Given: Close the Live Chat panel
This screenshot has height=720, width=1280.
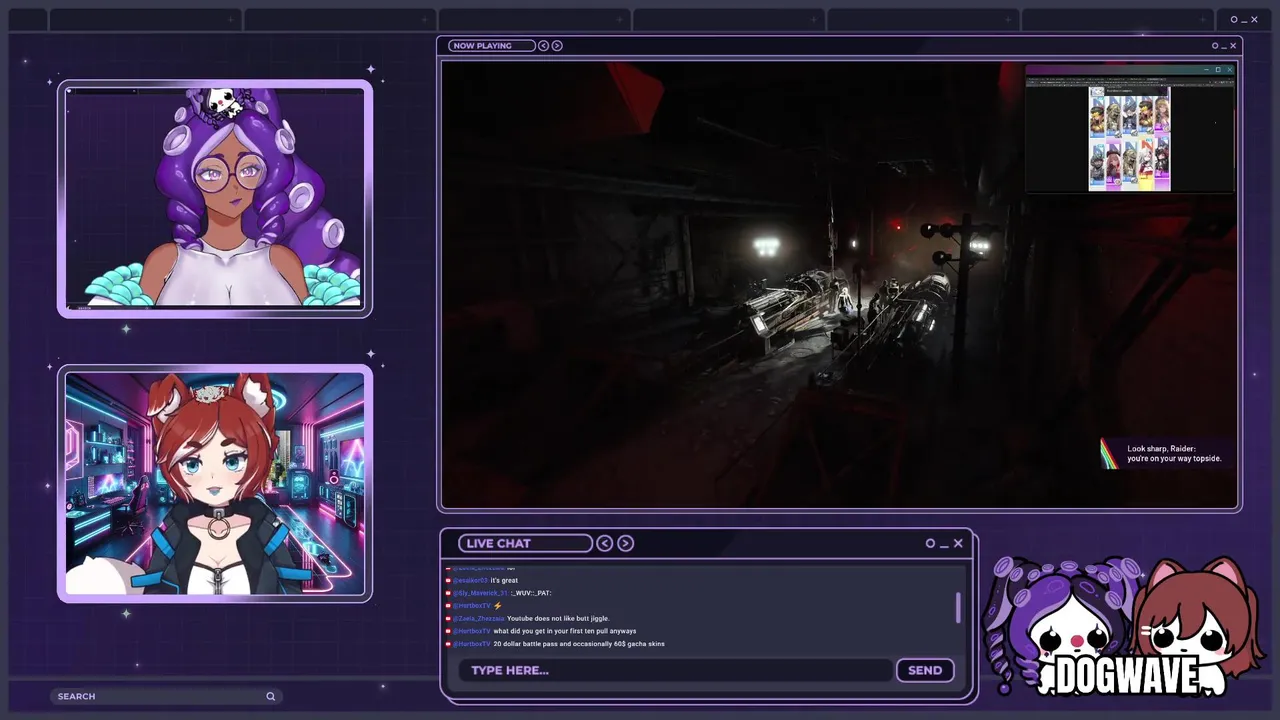Looking at the screenshot, I should 958,543.
